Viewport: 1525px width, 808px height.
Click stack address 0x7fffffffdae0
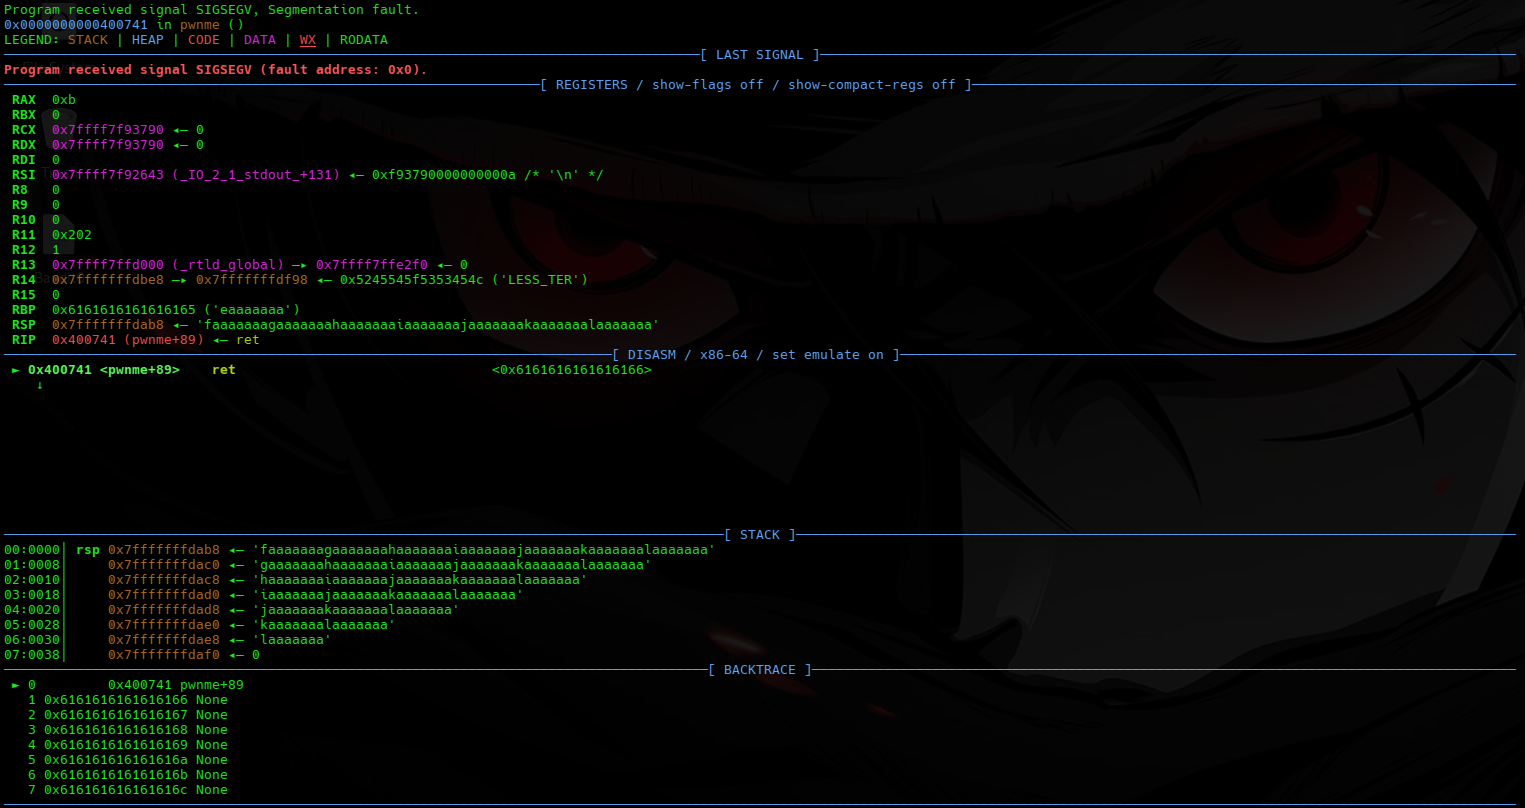point(164,625)
